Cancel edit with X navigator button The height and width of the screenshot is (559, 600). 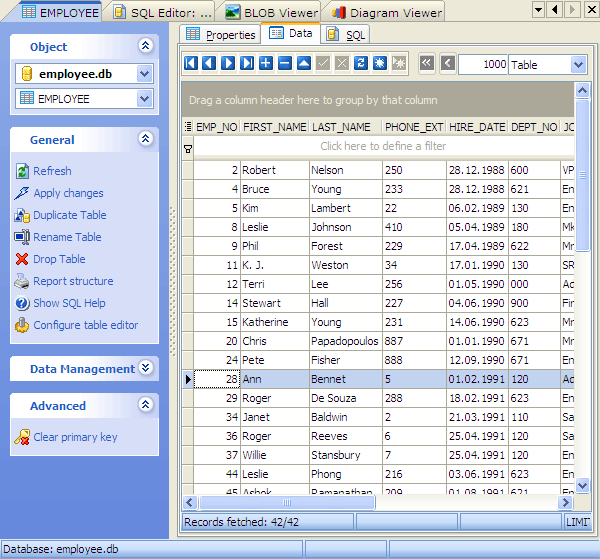342,63
